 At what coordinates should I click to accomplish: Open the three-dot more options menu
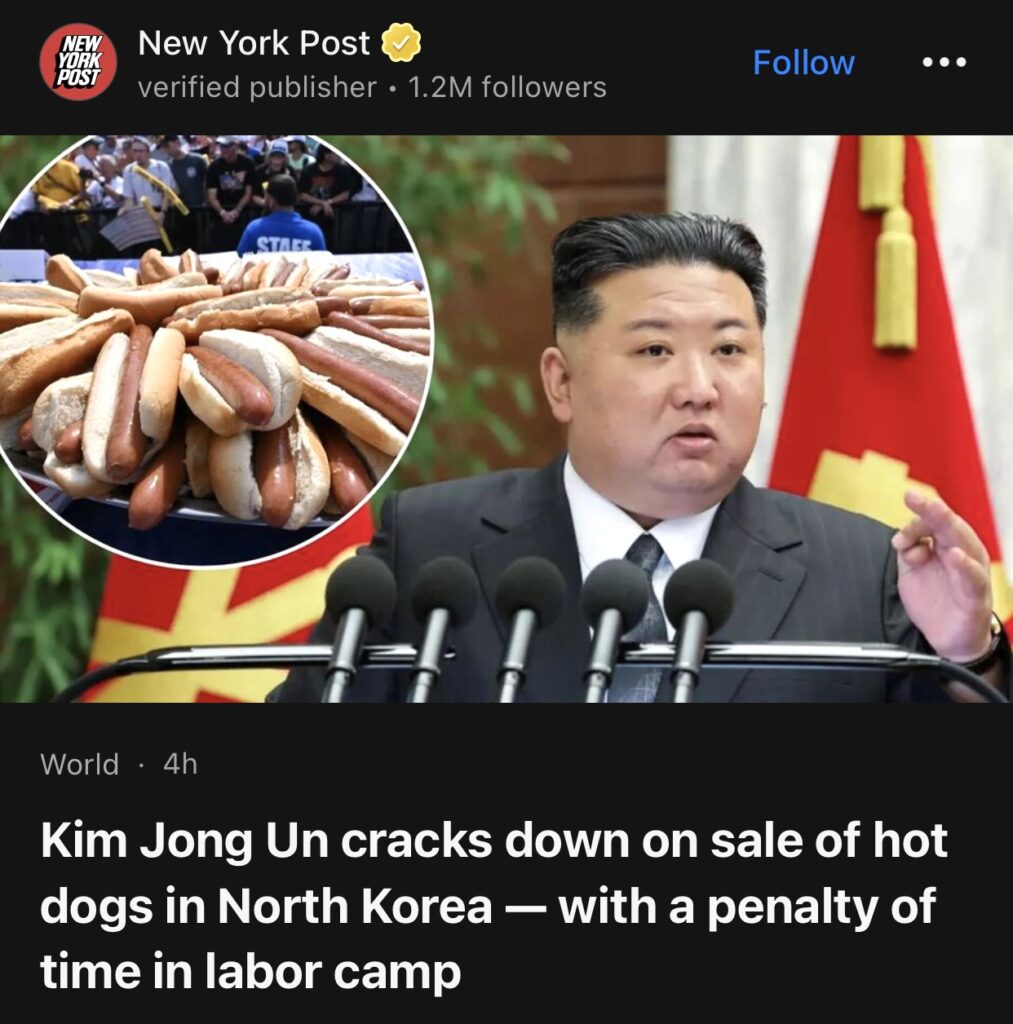(944, 63)
